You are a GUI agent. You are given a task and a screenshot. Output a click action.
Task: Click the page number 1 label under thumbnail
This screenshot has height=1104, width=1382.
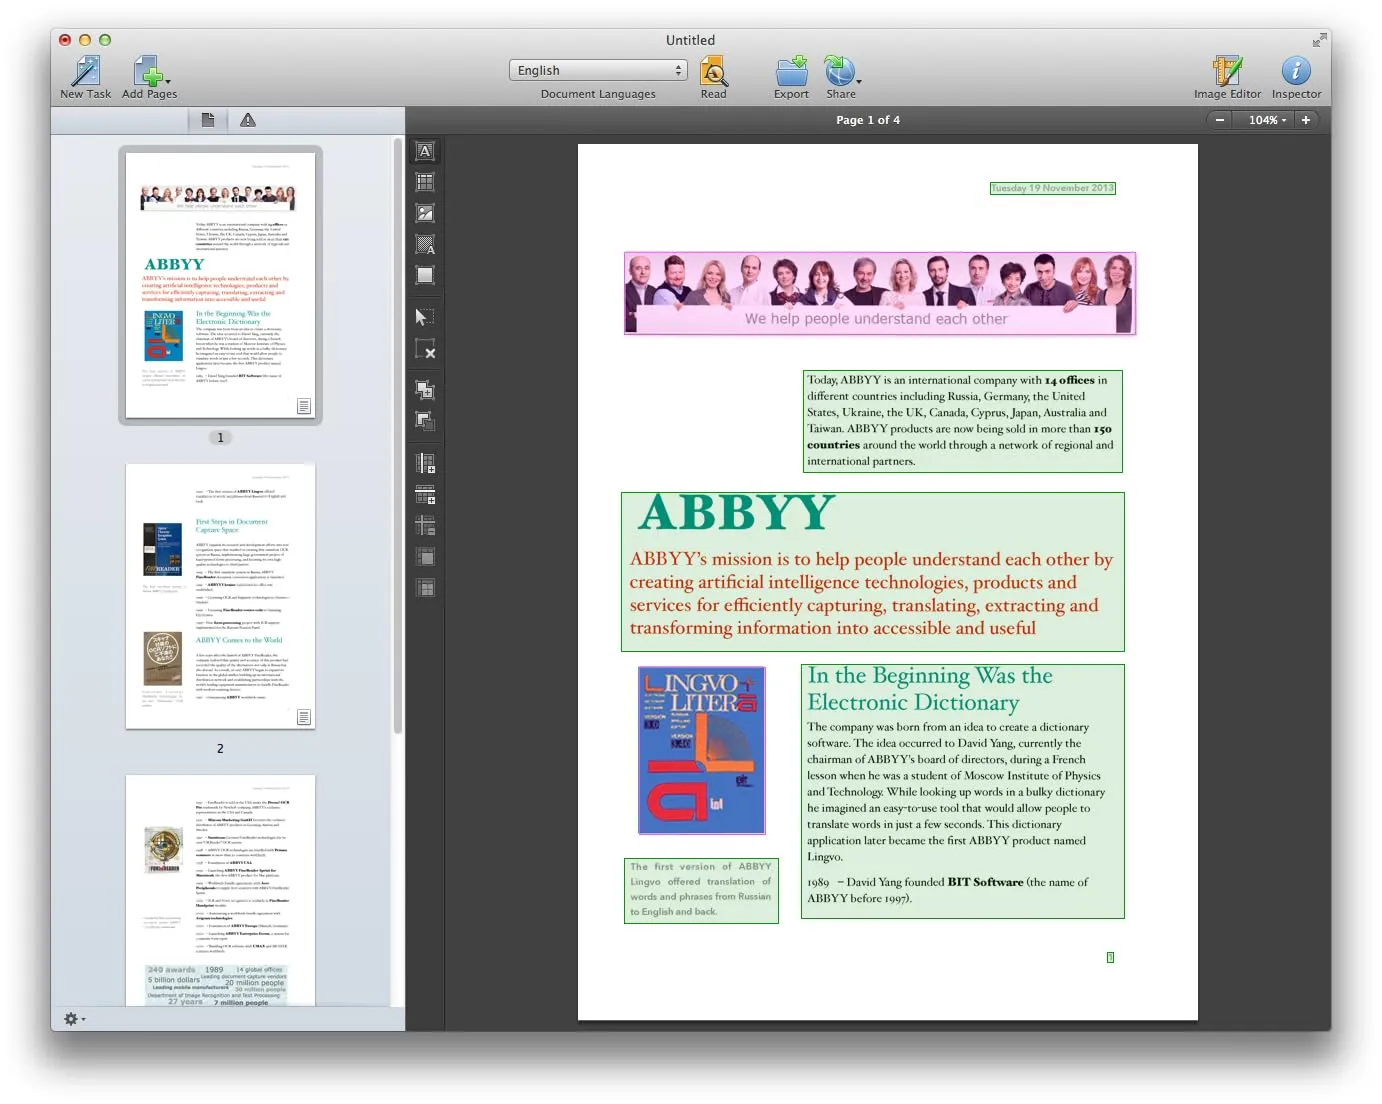point(221,438)
